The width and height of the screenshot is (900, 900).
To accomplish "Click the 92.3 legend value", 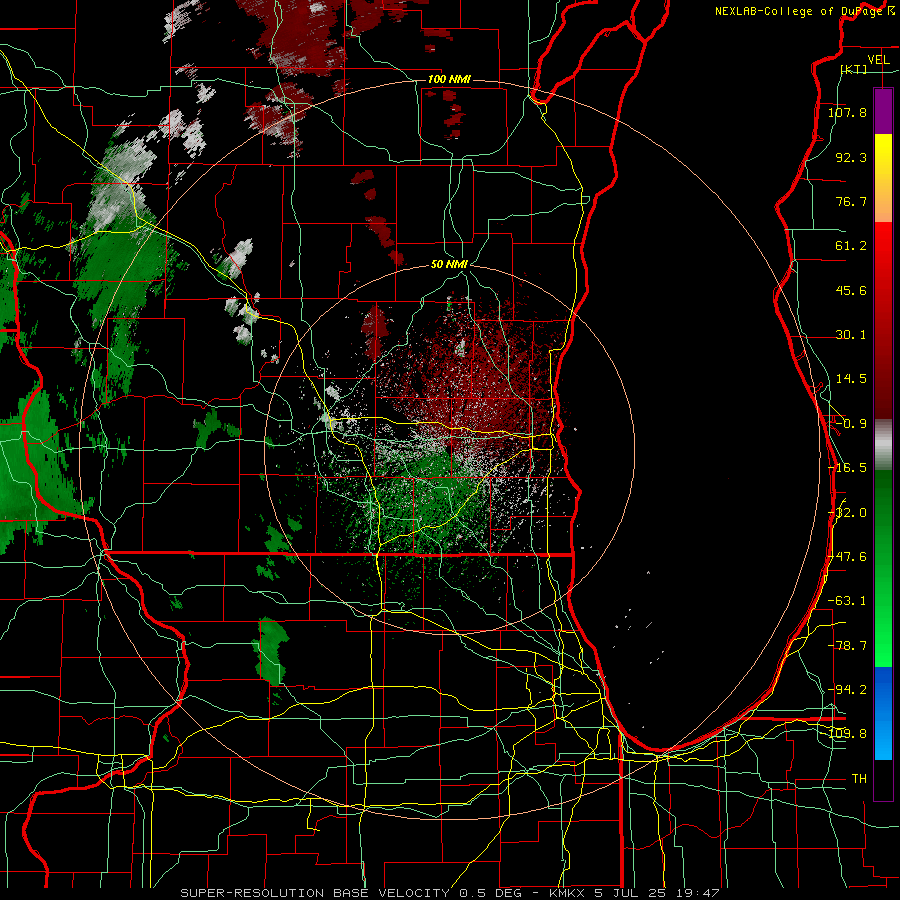I will coord(851,157).
